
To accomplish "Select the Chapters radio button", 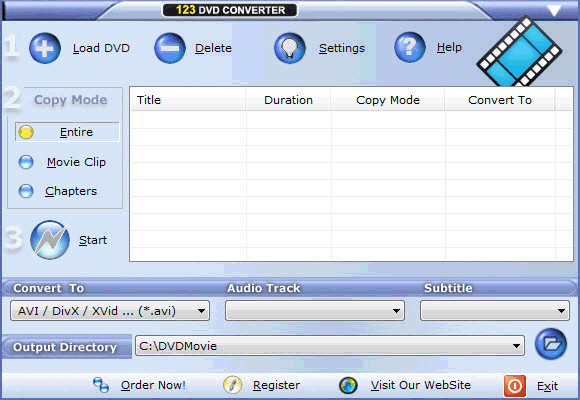I will point(26,191).
